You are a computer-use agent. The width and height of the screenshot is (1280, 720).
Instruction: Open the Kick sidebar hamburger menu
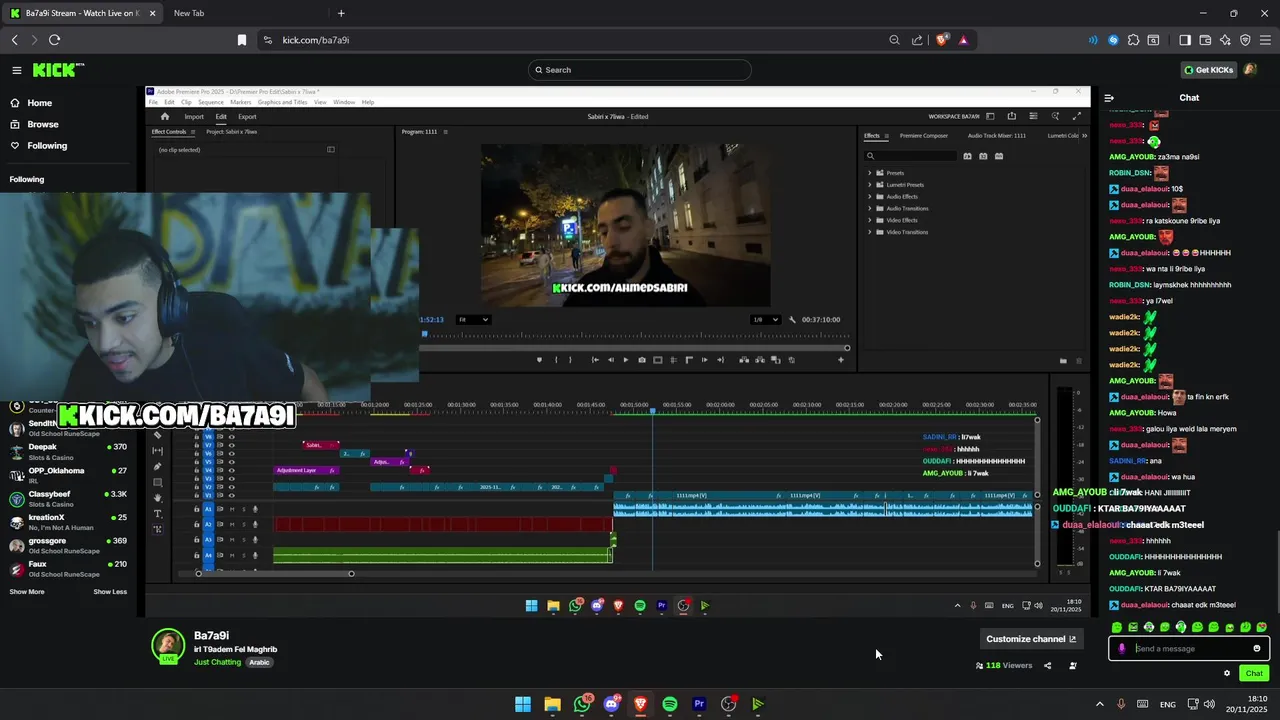point(17,70)
